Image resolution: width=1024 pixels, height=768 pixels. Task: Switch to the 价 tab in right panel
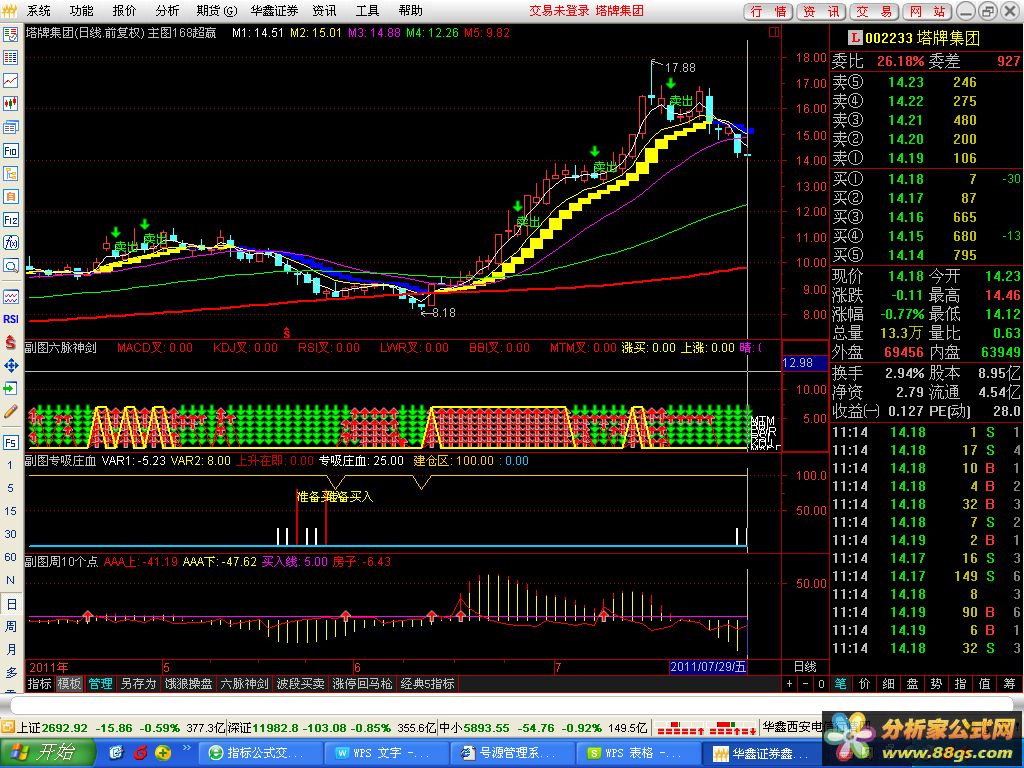coord(865,684)
